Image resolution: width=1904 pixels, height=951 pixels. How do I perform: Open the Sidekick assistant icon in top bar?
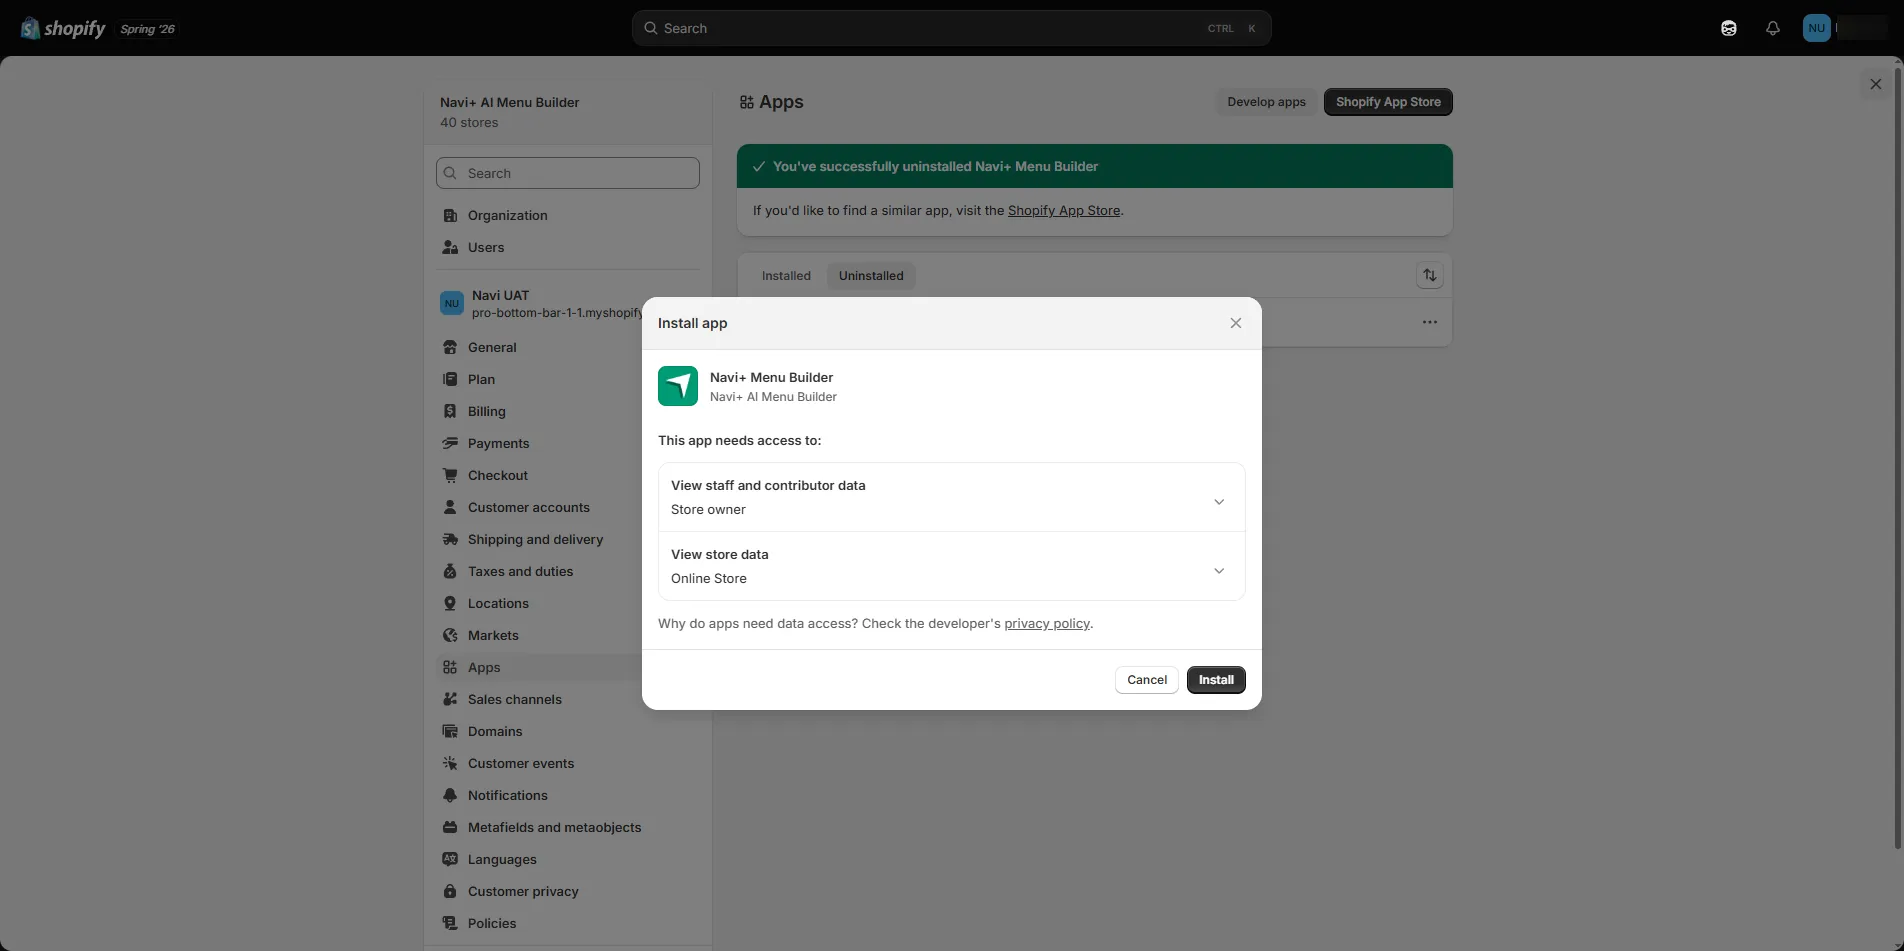pos(1729,28)
